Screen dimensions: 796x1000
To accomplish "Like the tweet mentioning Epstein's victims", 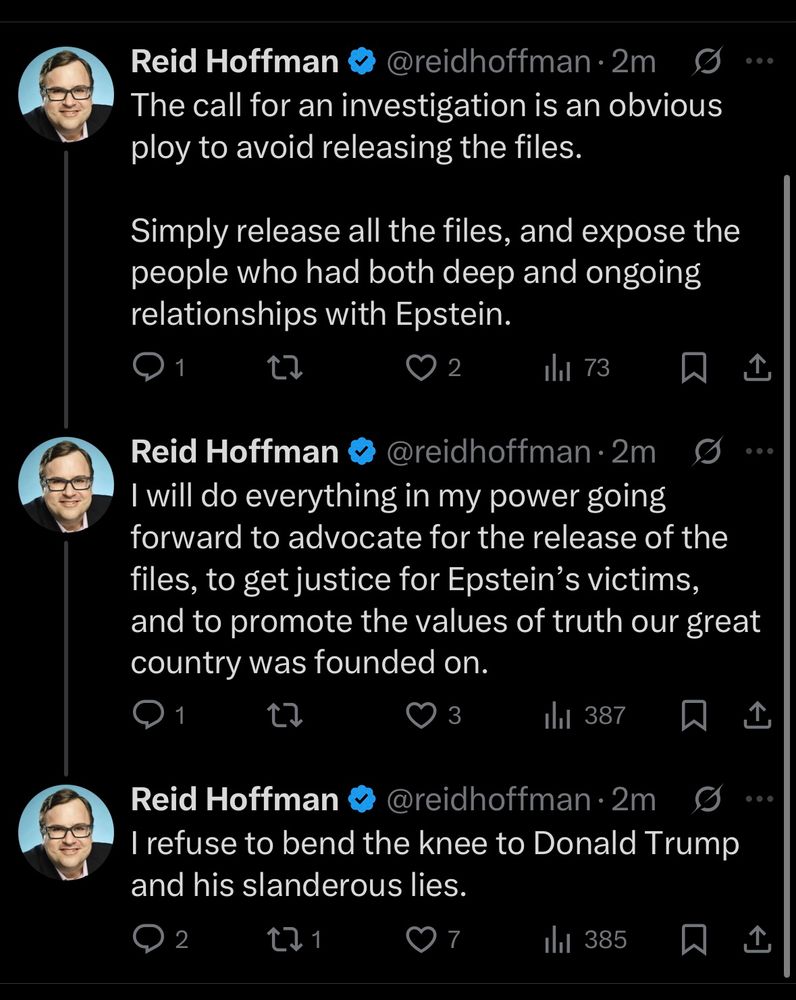I will click(x=422, y=715).
